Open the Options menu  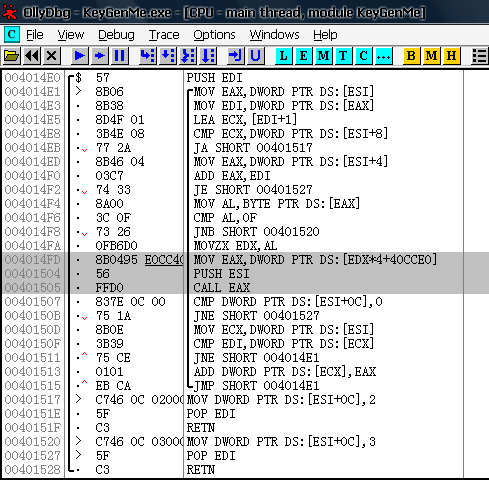(x=214, y=35)
